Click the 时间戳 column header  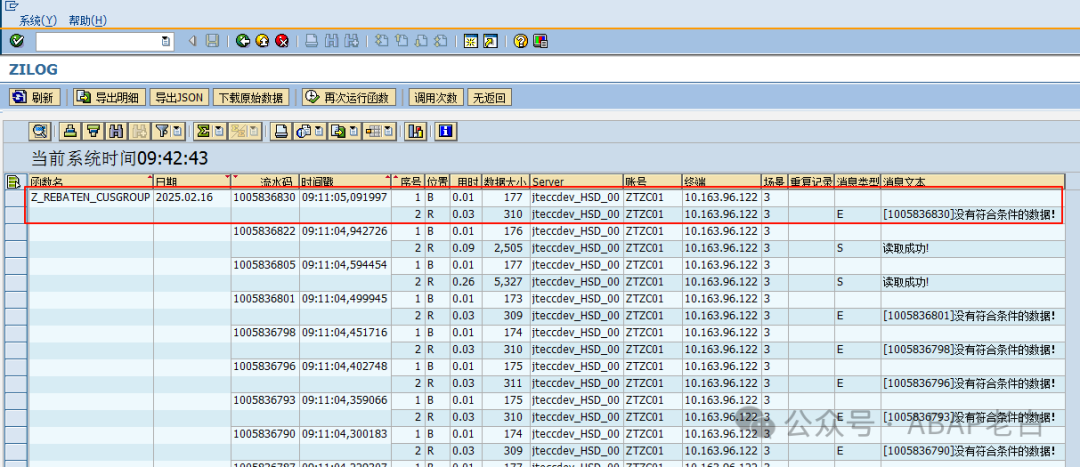point(345,182)
